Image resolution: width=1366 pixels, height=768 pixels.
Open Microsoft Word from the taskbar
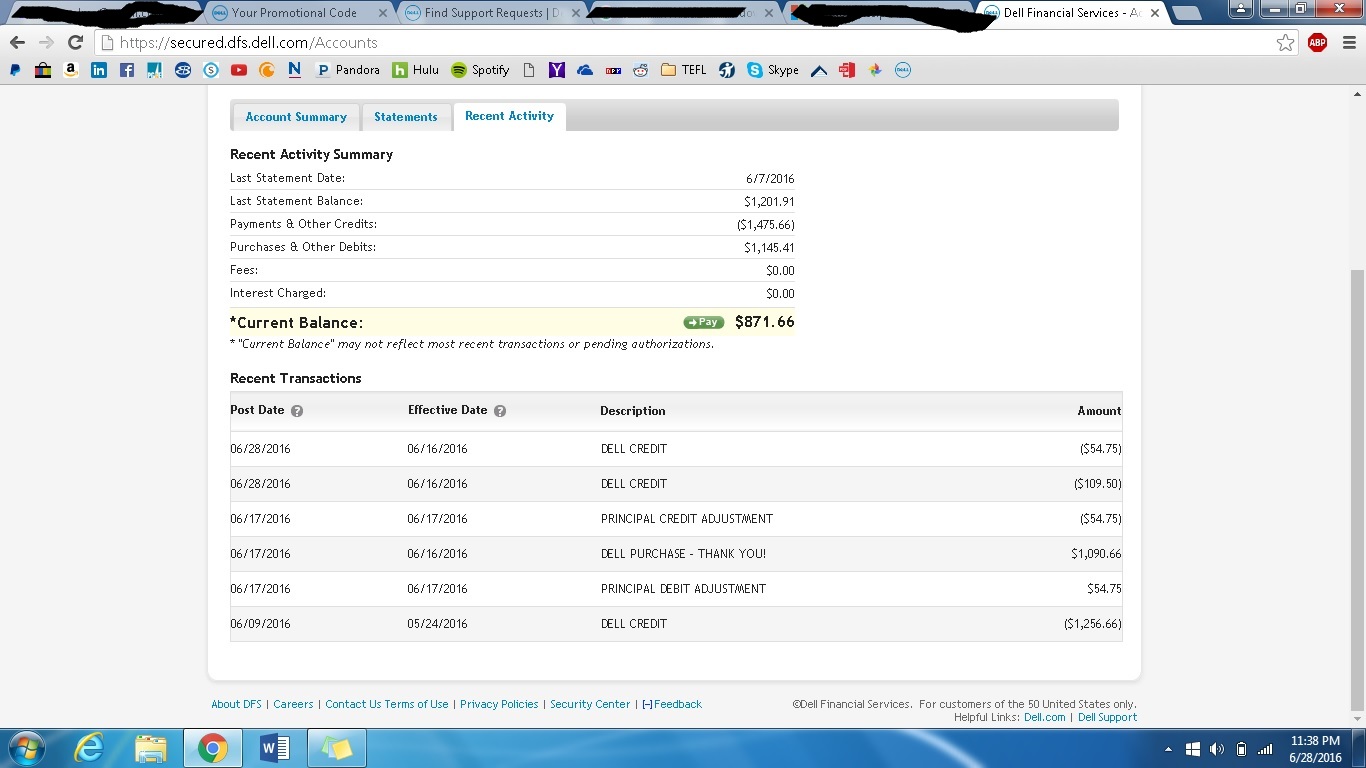coord(274,748)
